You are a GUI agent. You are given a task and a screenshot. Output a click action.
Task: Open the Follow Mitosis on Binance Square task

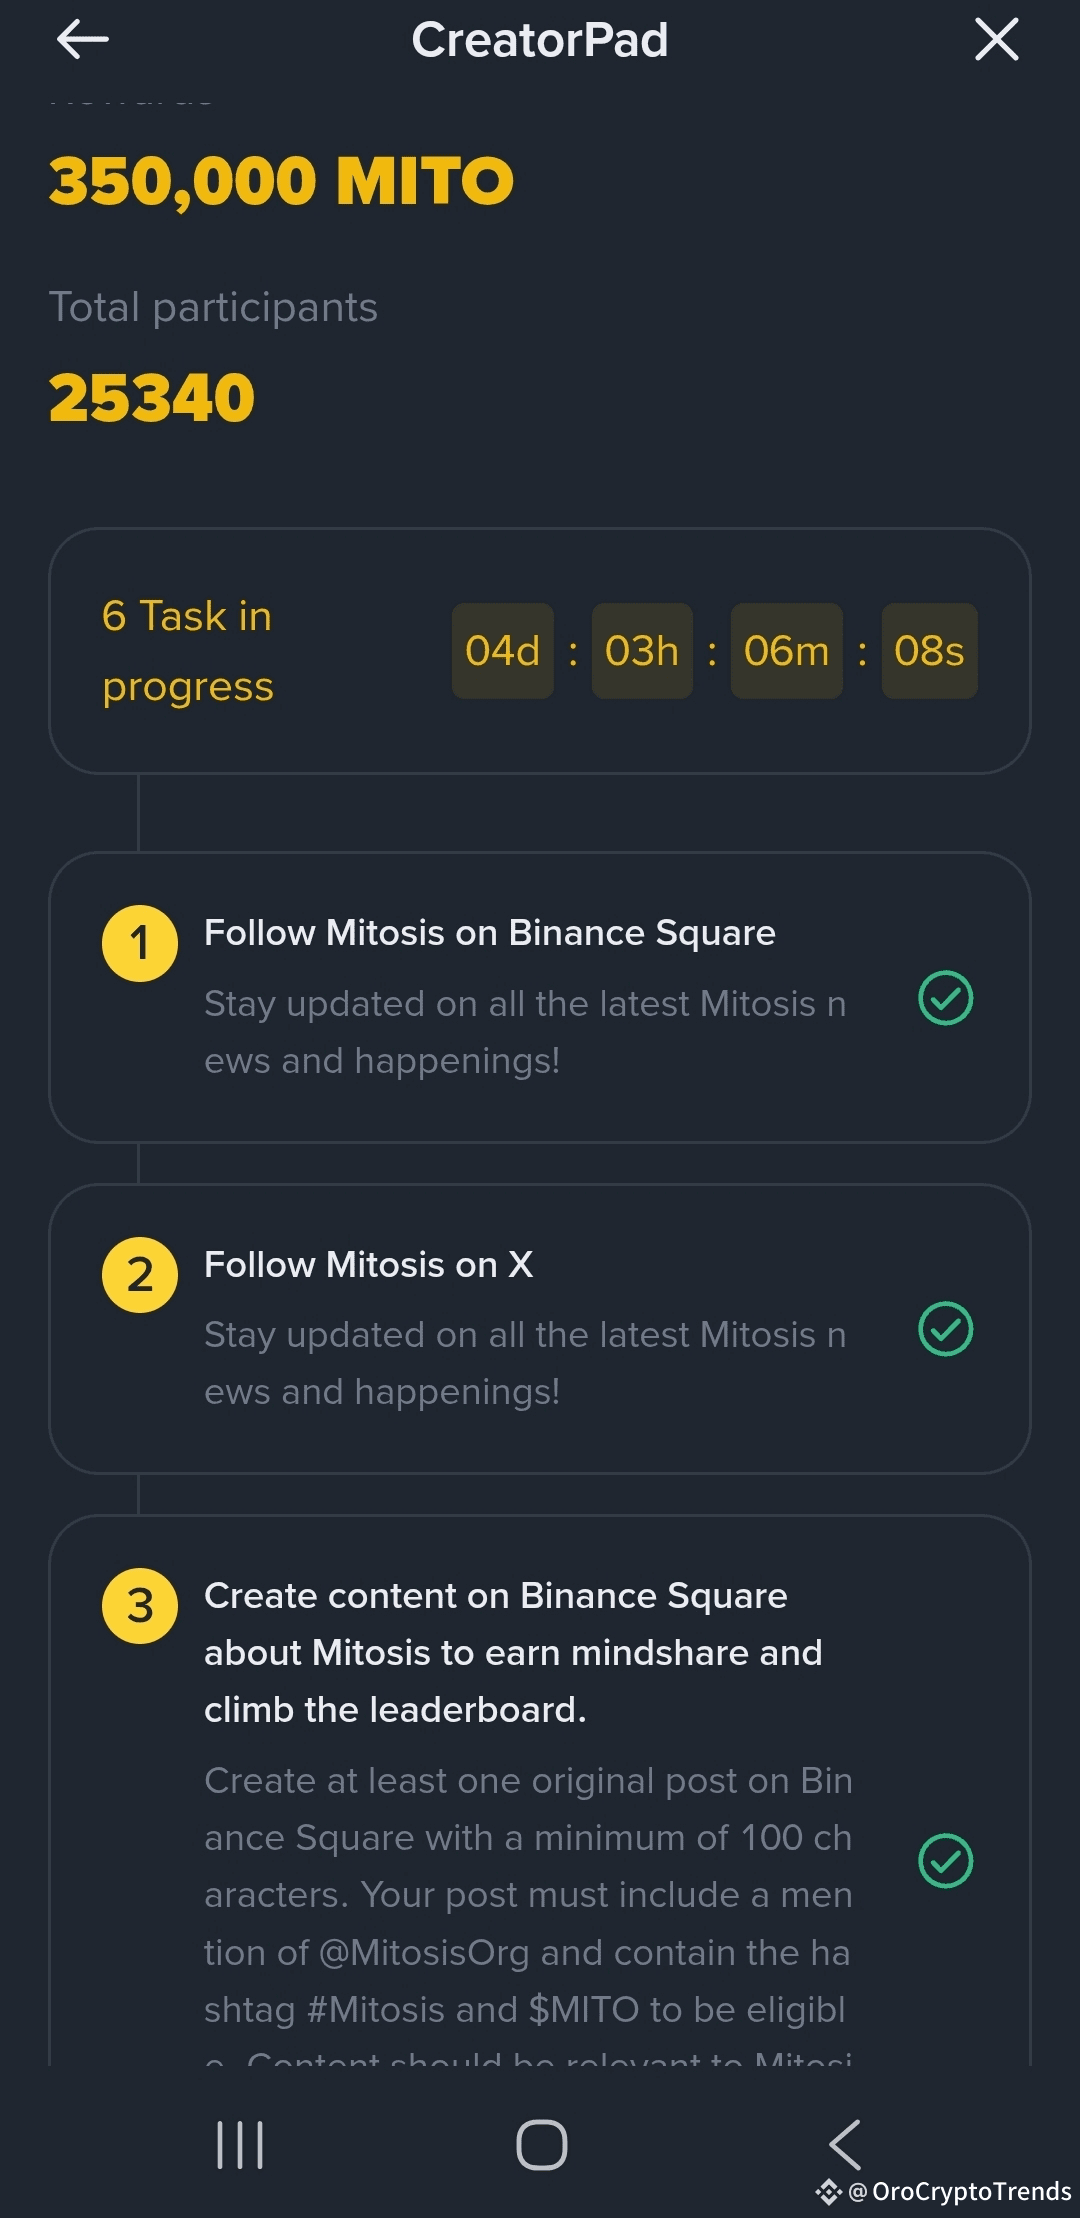490,933
